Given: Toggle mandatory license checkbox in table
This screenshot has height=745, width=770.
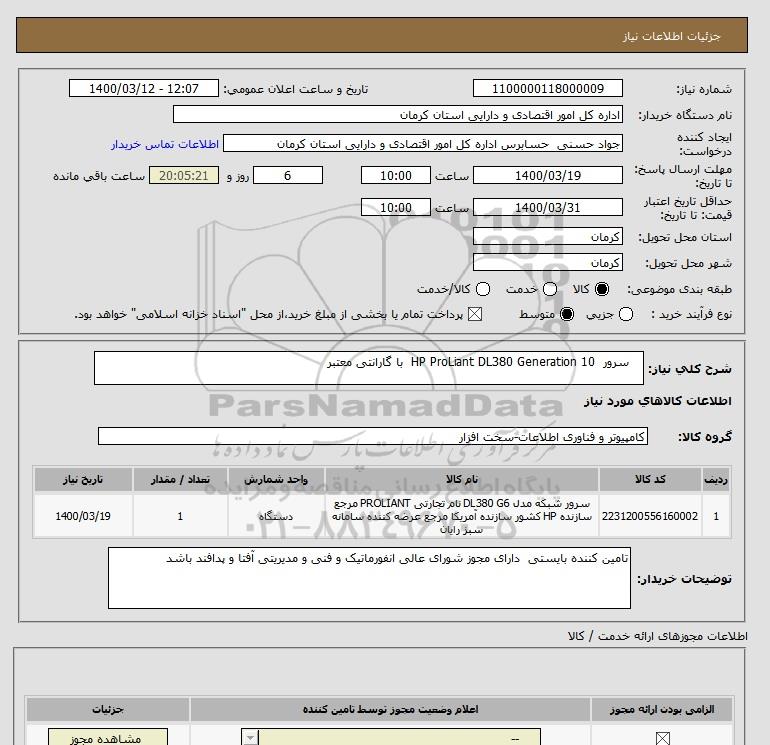Looking at the screenshot, I should [x=662, y=738].
